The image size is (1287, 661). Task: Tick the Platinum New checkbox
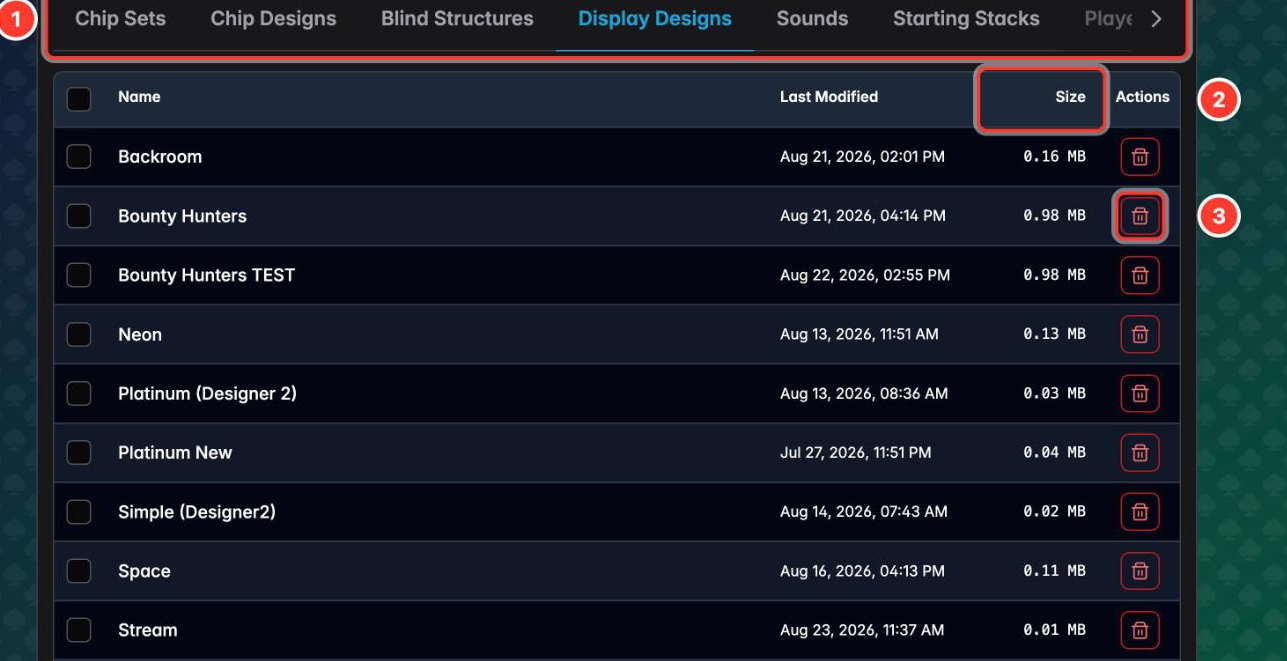point(79,453)
